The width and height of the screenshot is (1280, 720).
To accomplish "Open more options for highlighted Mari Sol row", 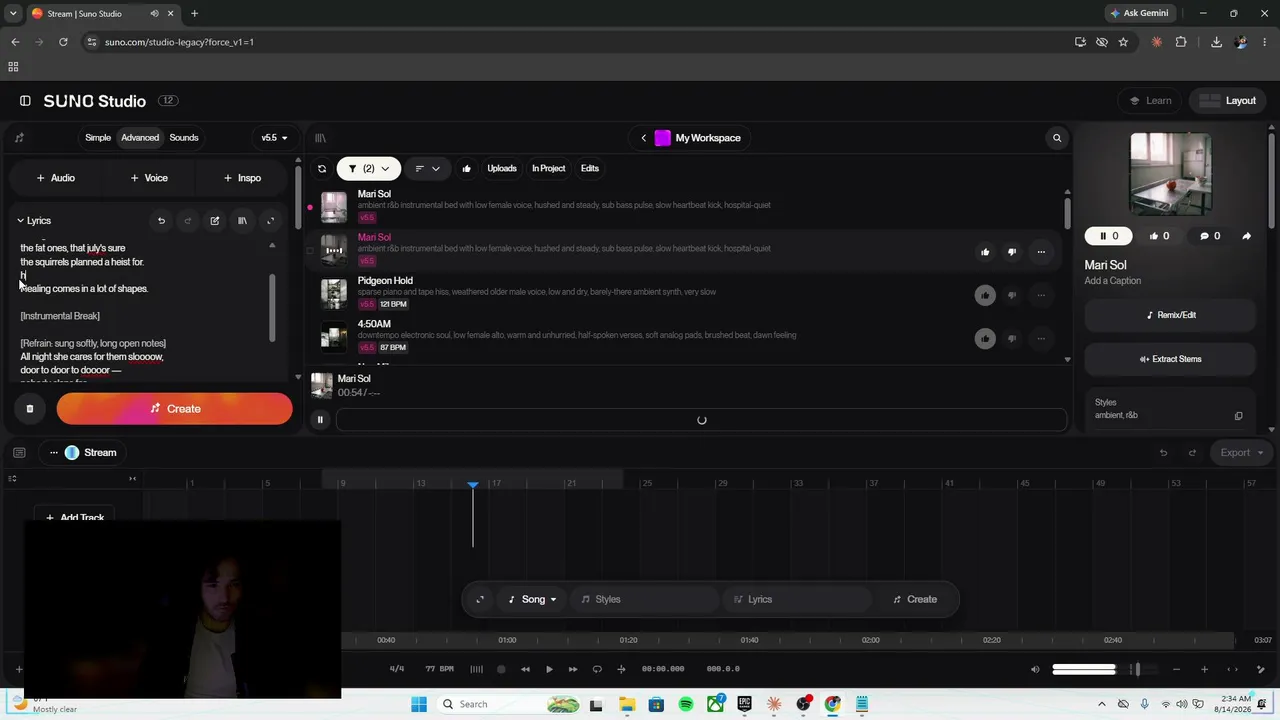I will tap(1041, 252).
